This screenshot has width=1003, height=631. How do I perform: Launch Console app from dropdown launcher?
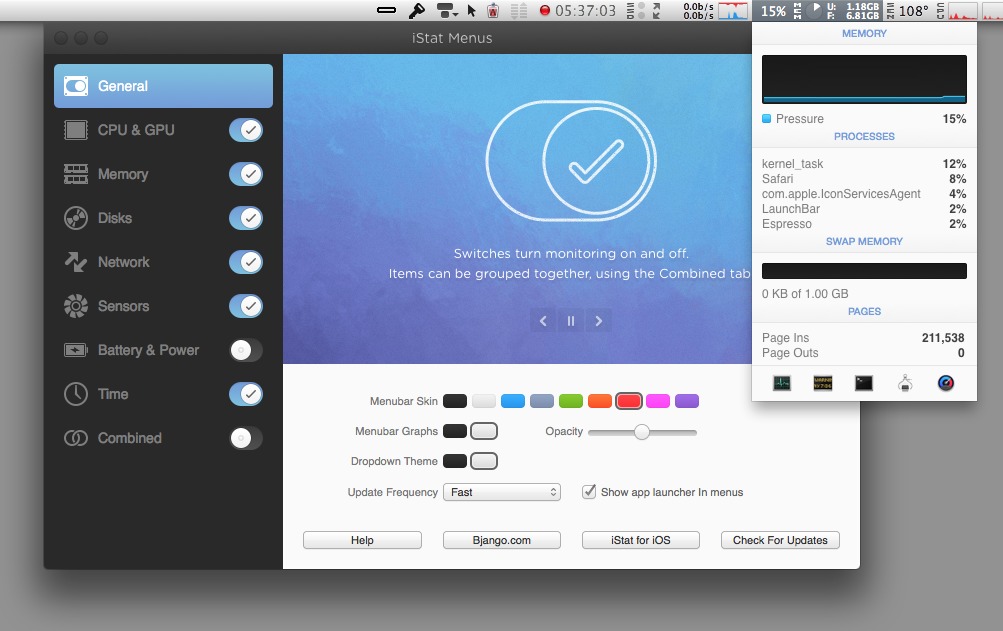click(x=823, y=383)
